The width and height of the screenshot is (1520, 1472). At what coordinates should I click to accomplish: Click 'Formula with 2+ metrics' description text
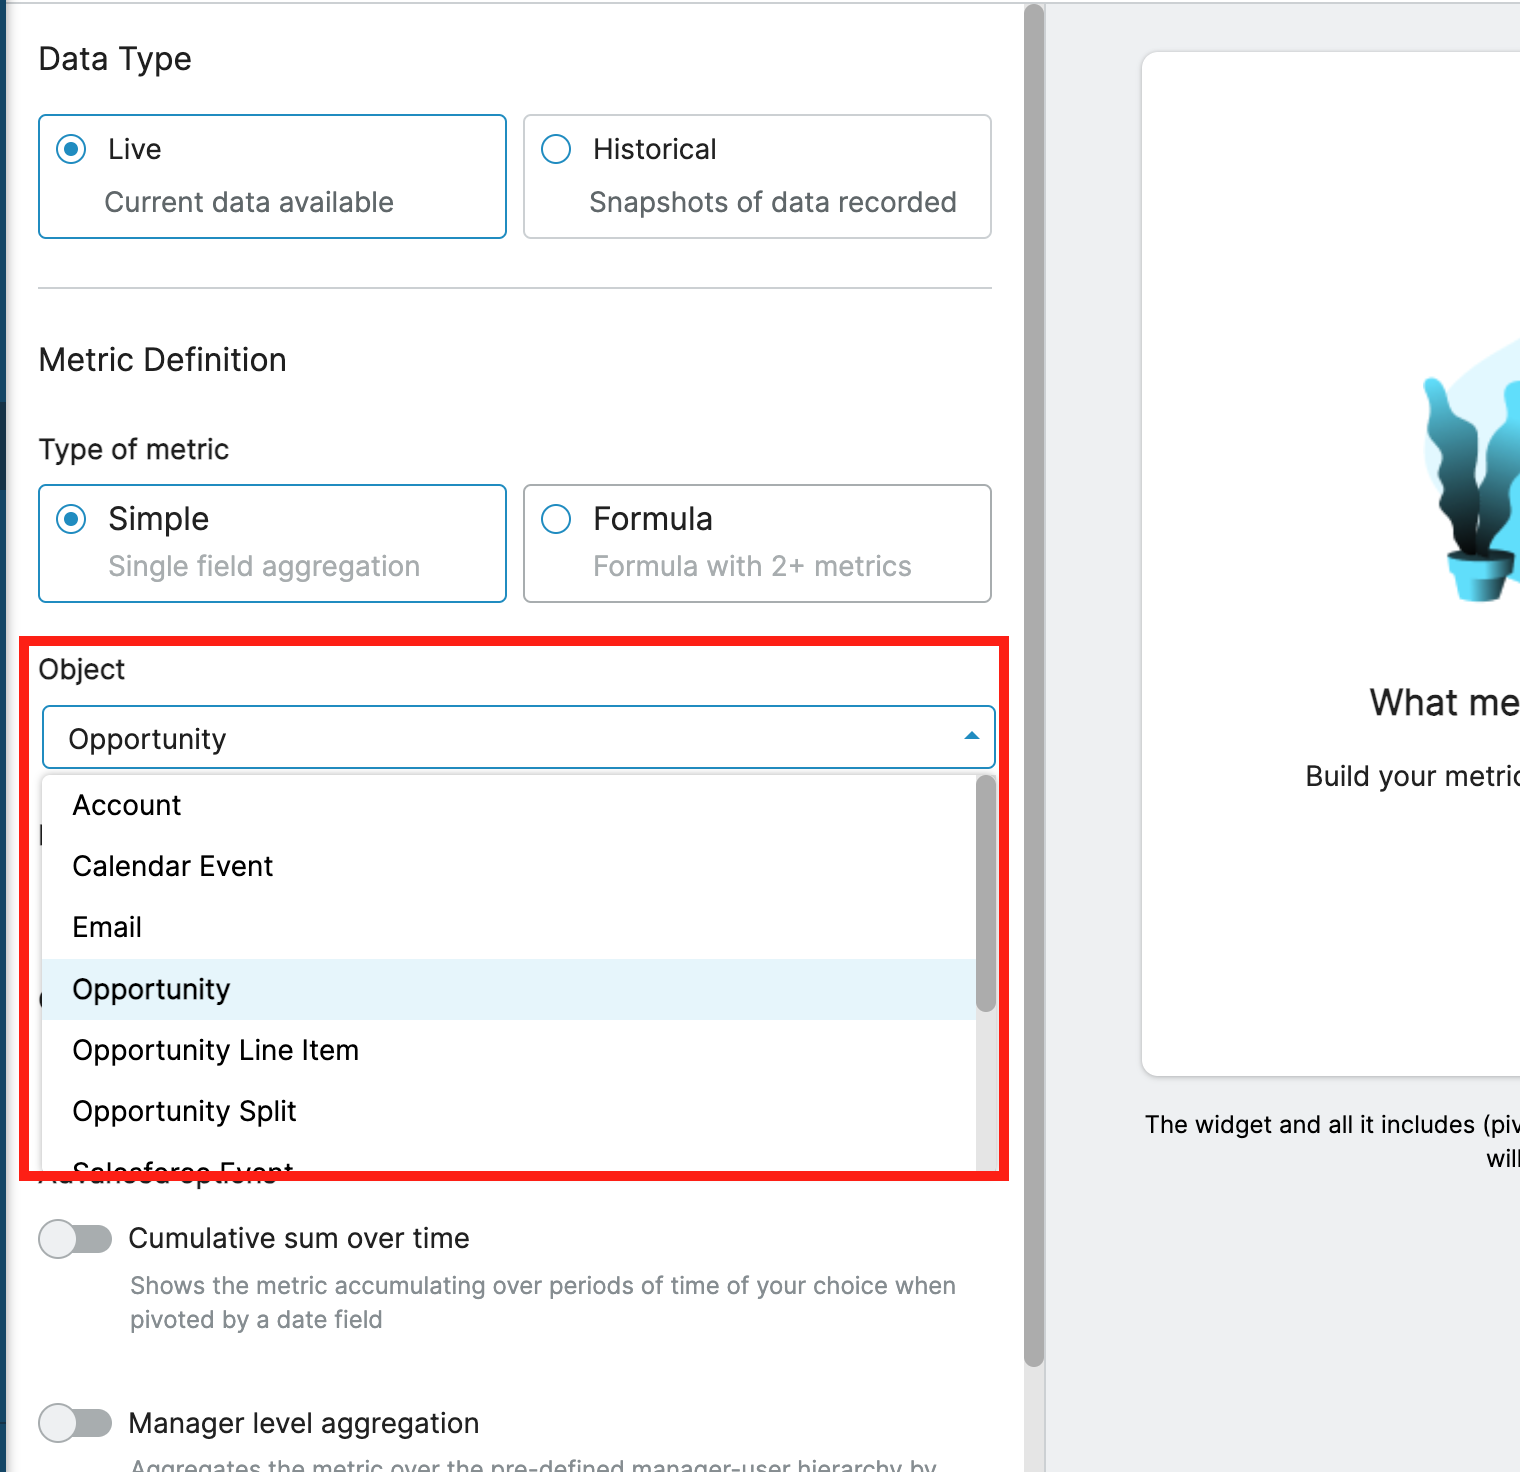coord(752,566)
